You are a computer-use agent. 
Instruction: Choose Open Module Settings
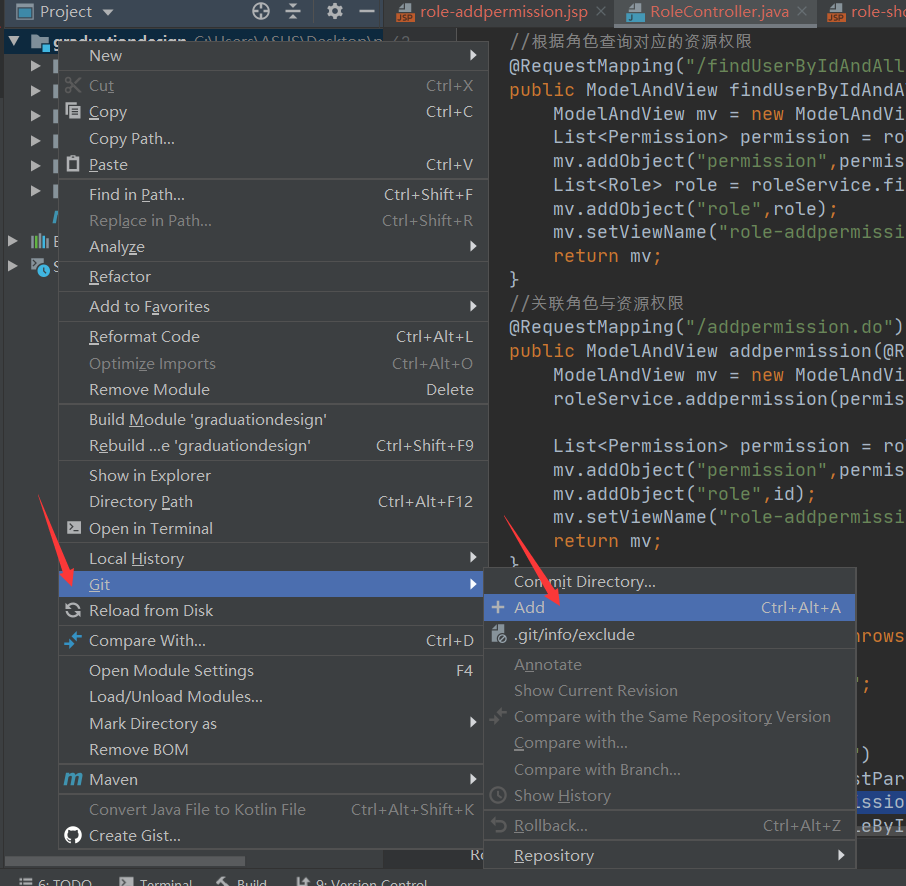273,671
